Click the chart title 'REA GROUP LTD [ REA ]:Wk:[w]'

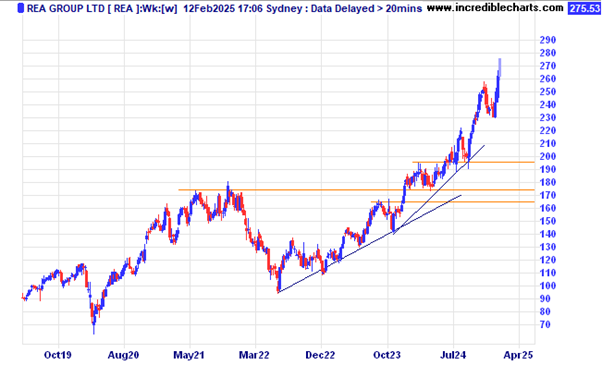click(x=102, y=8)
